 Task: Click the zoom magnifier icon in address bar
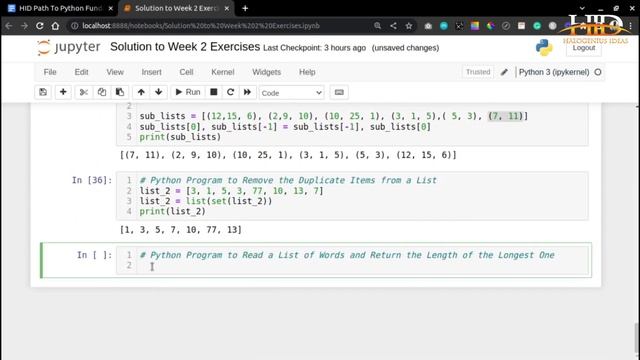(x=378, y=26)
